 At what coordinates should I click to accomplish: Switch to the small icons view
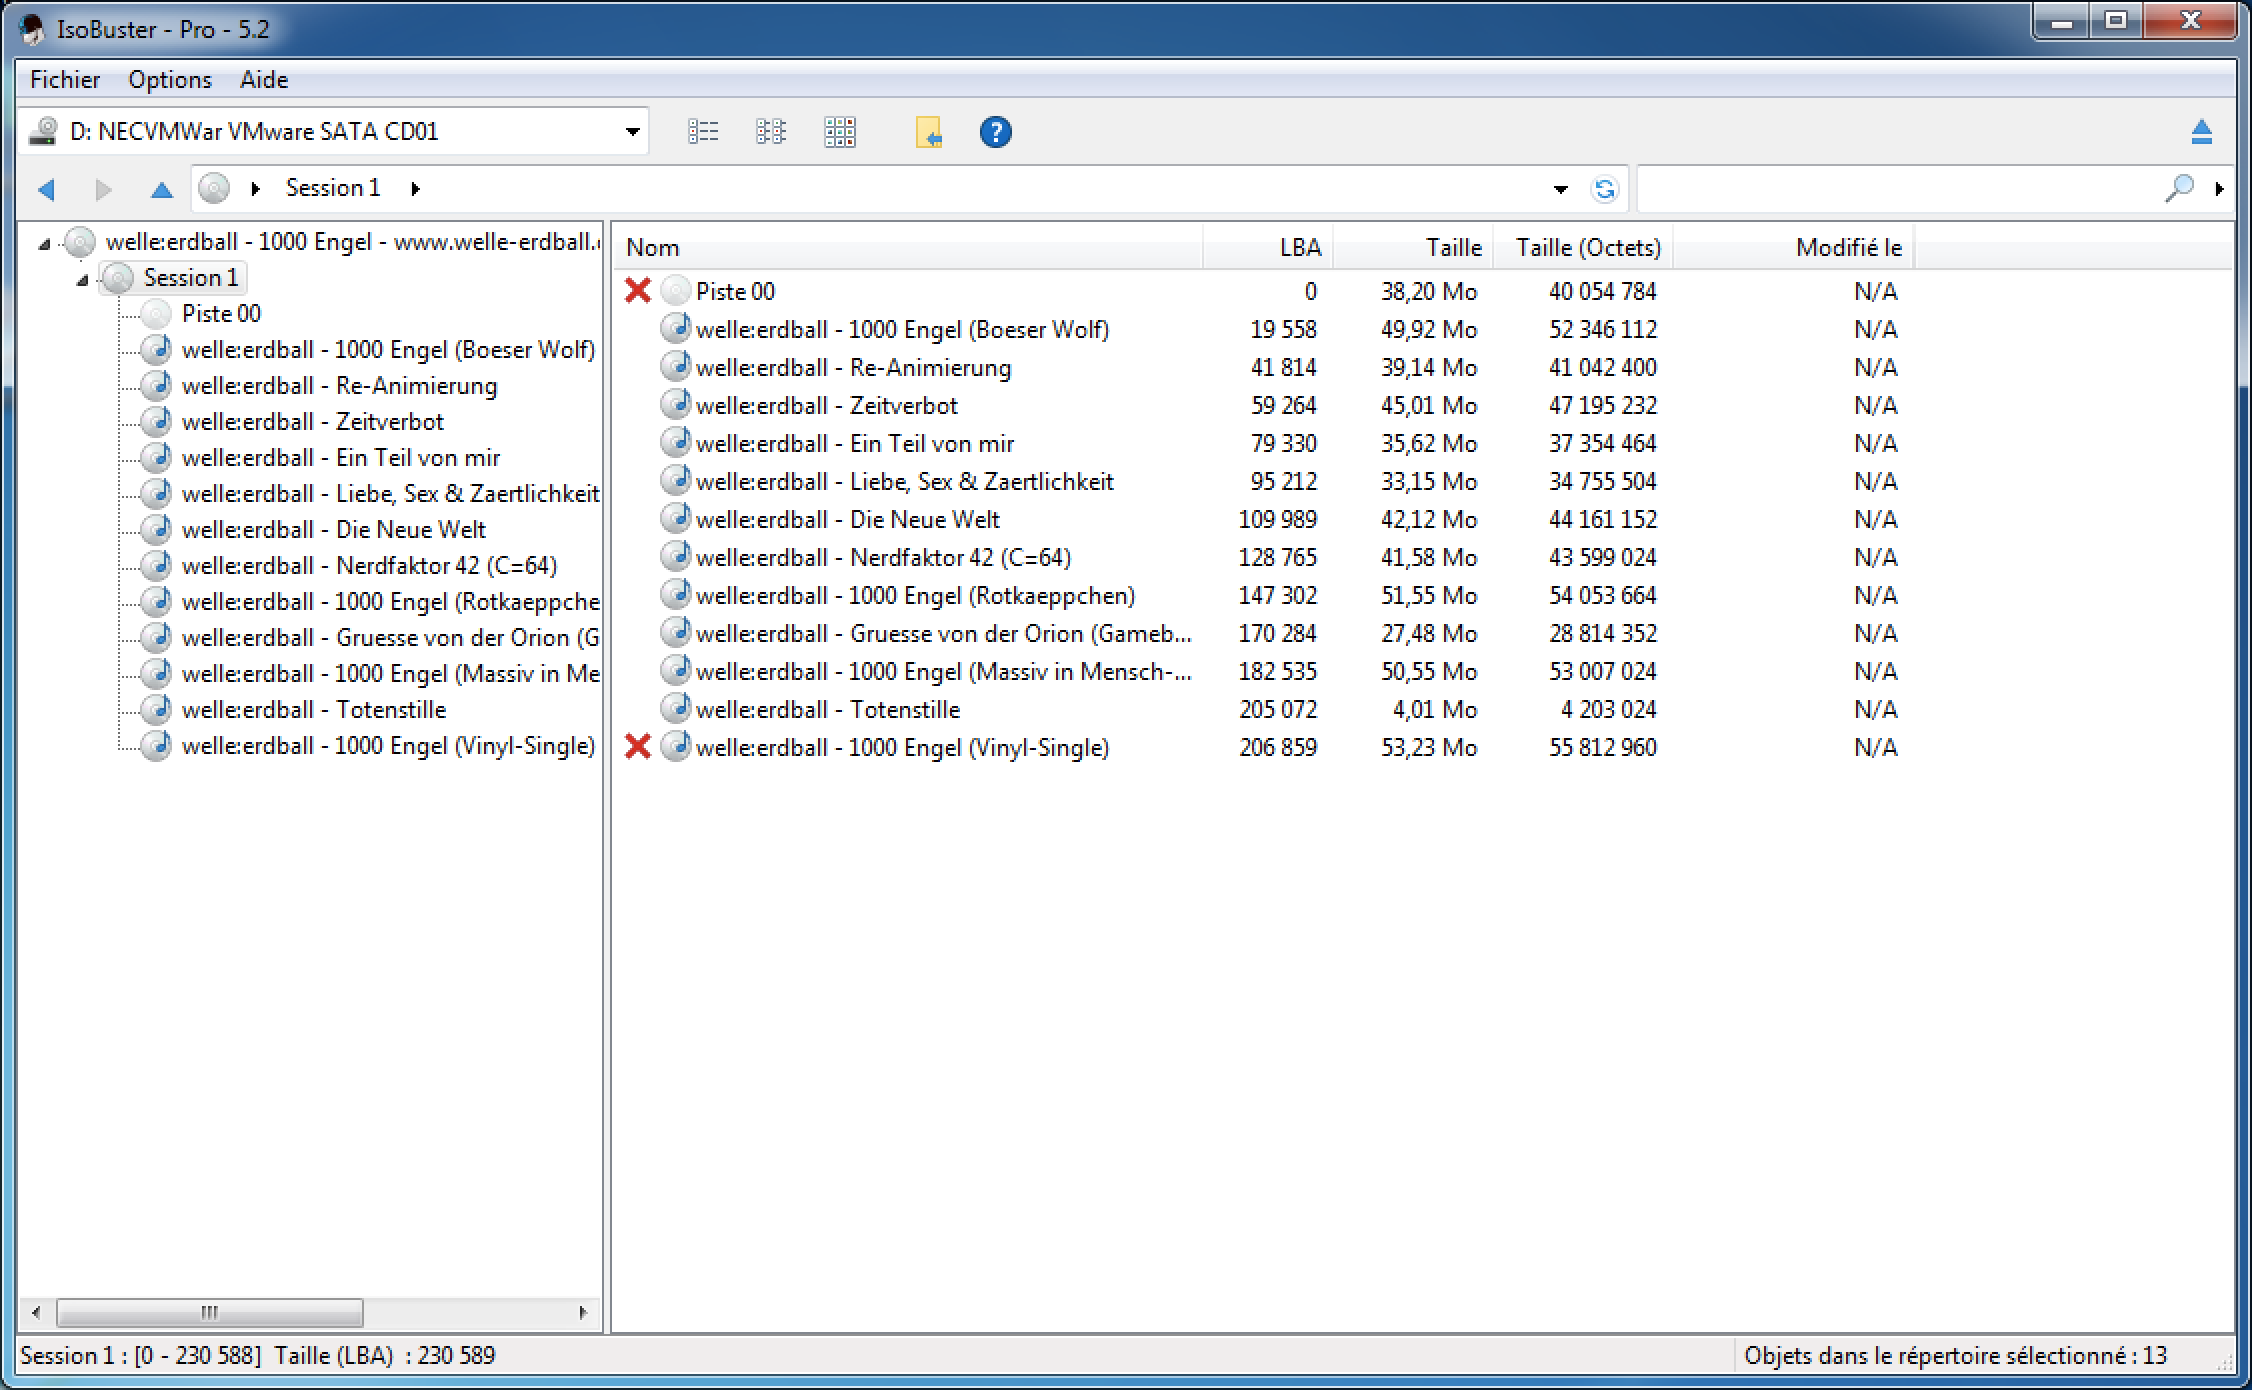click(x=771, y=132)
